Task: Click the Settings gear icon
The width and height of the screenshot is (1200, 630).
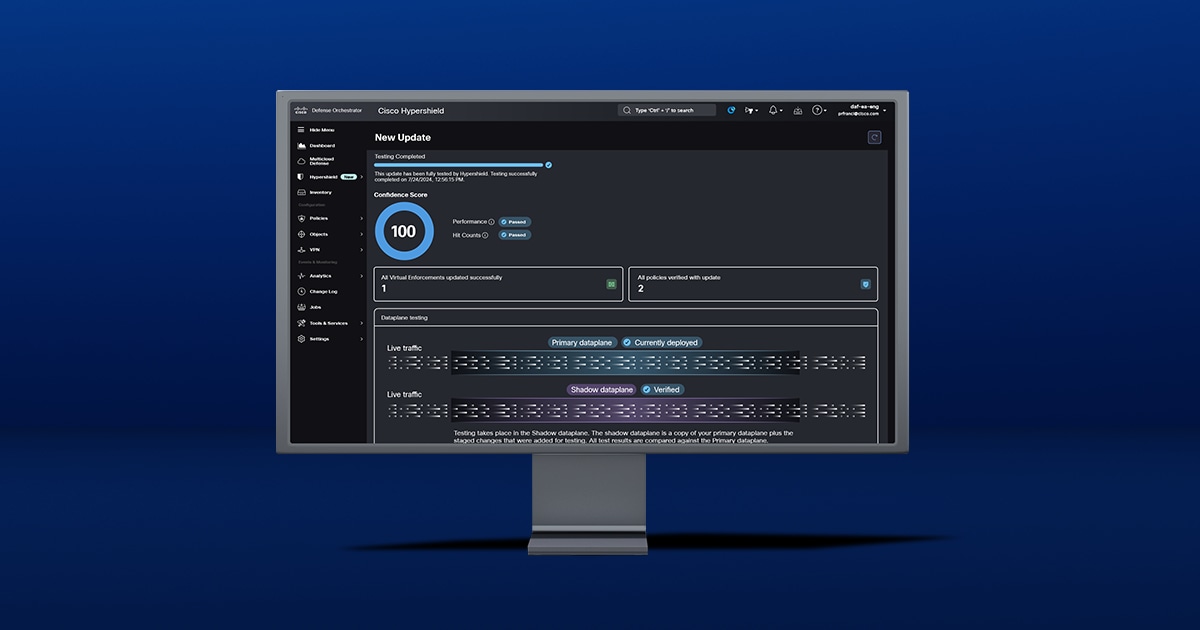Action: click(x=301, y=339)
